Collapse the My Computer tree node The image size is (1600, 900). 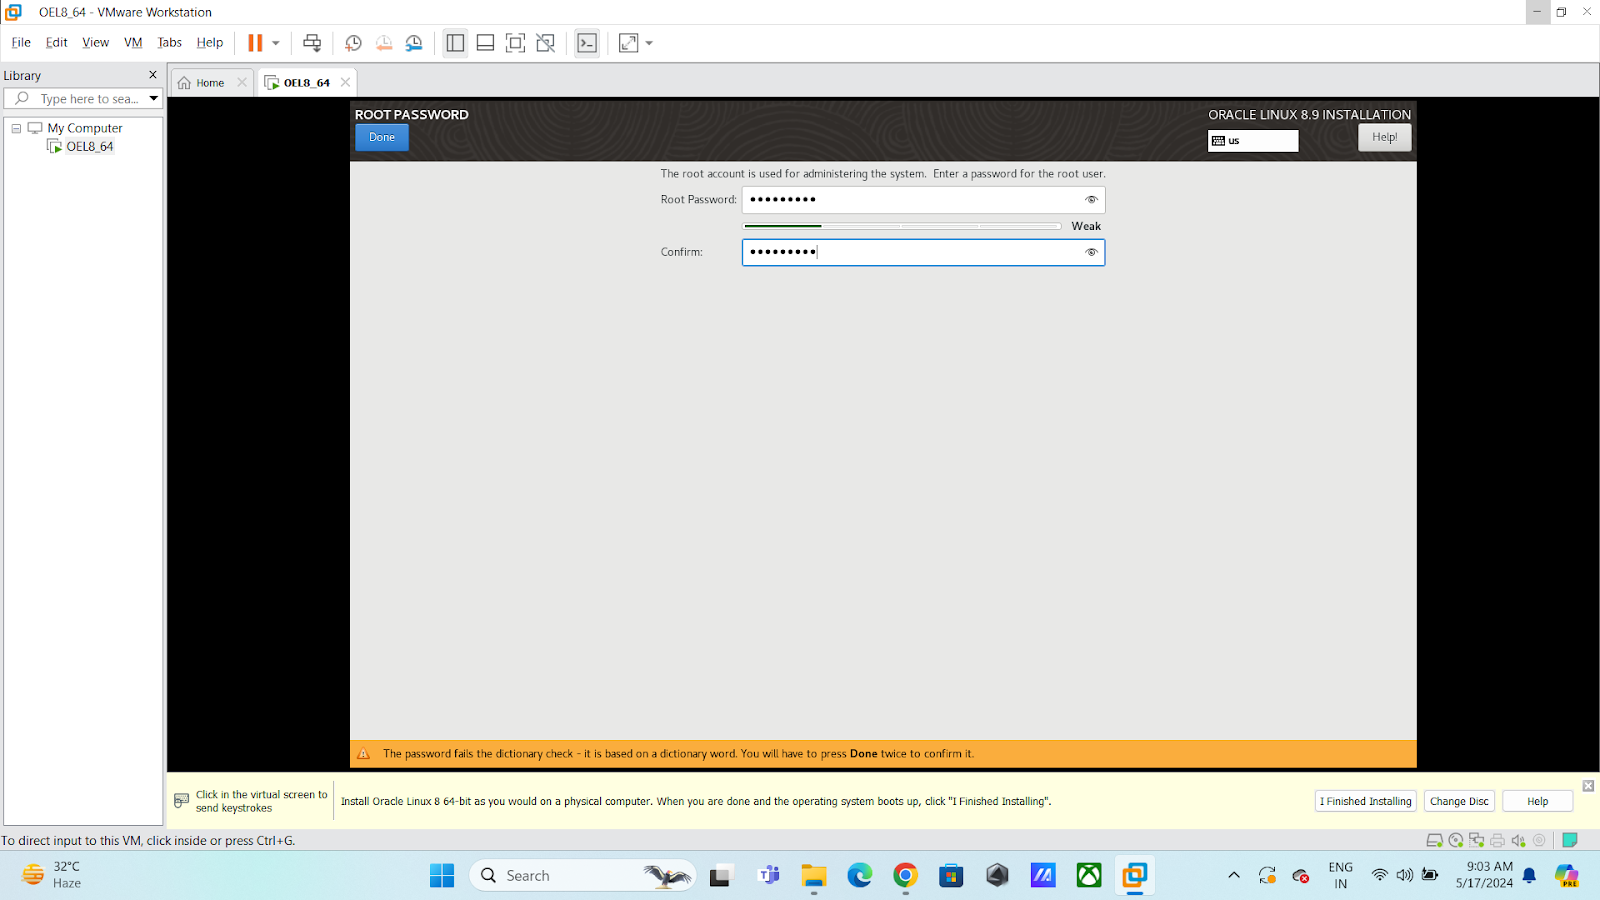[16, 128]
